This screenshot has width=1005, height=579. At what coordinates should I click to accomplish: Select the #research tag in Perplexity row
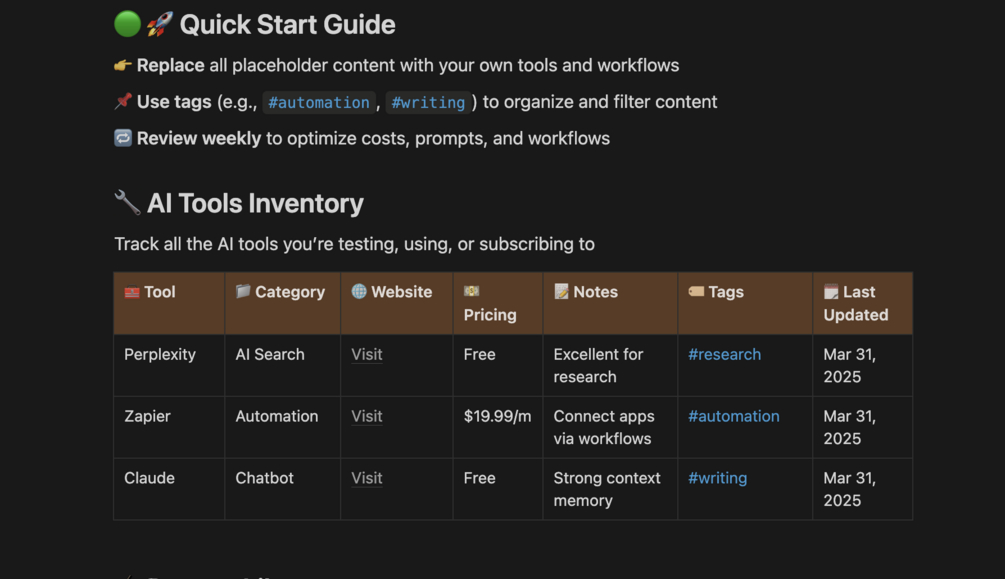point(724,354)
